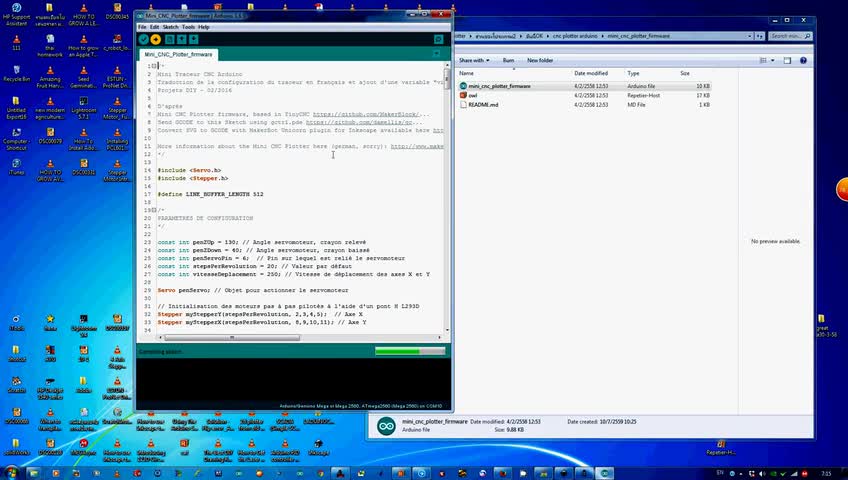
Task: Open the Serial Monitor icon
Action: [439, 39]
